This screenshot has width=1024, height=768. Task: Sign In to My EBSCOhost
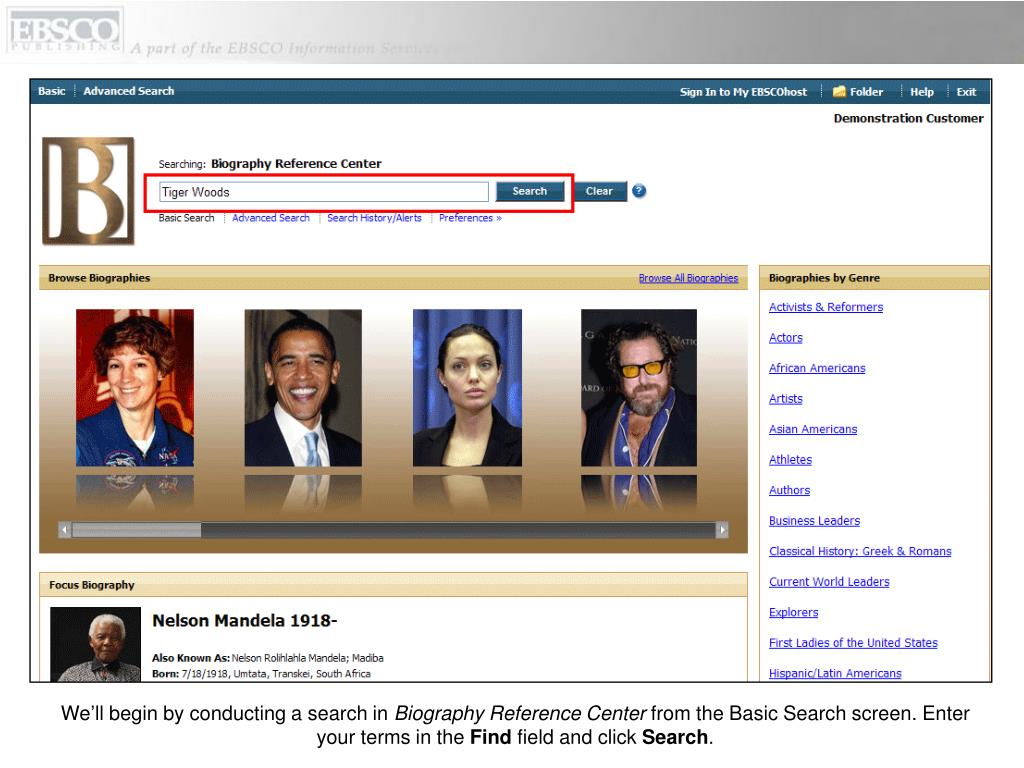click(x=743, y=92)
